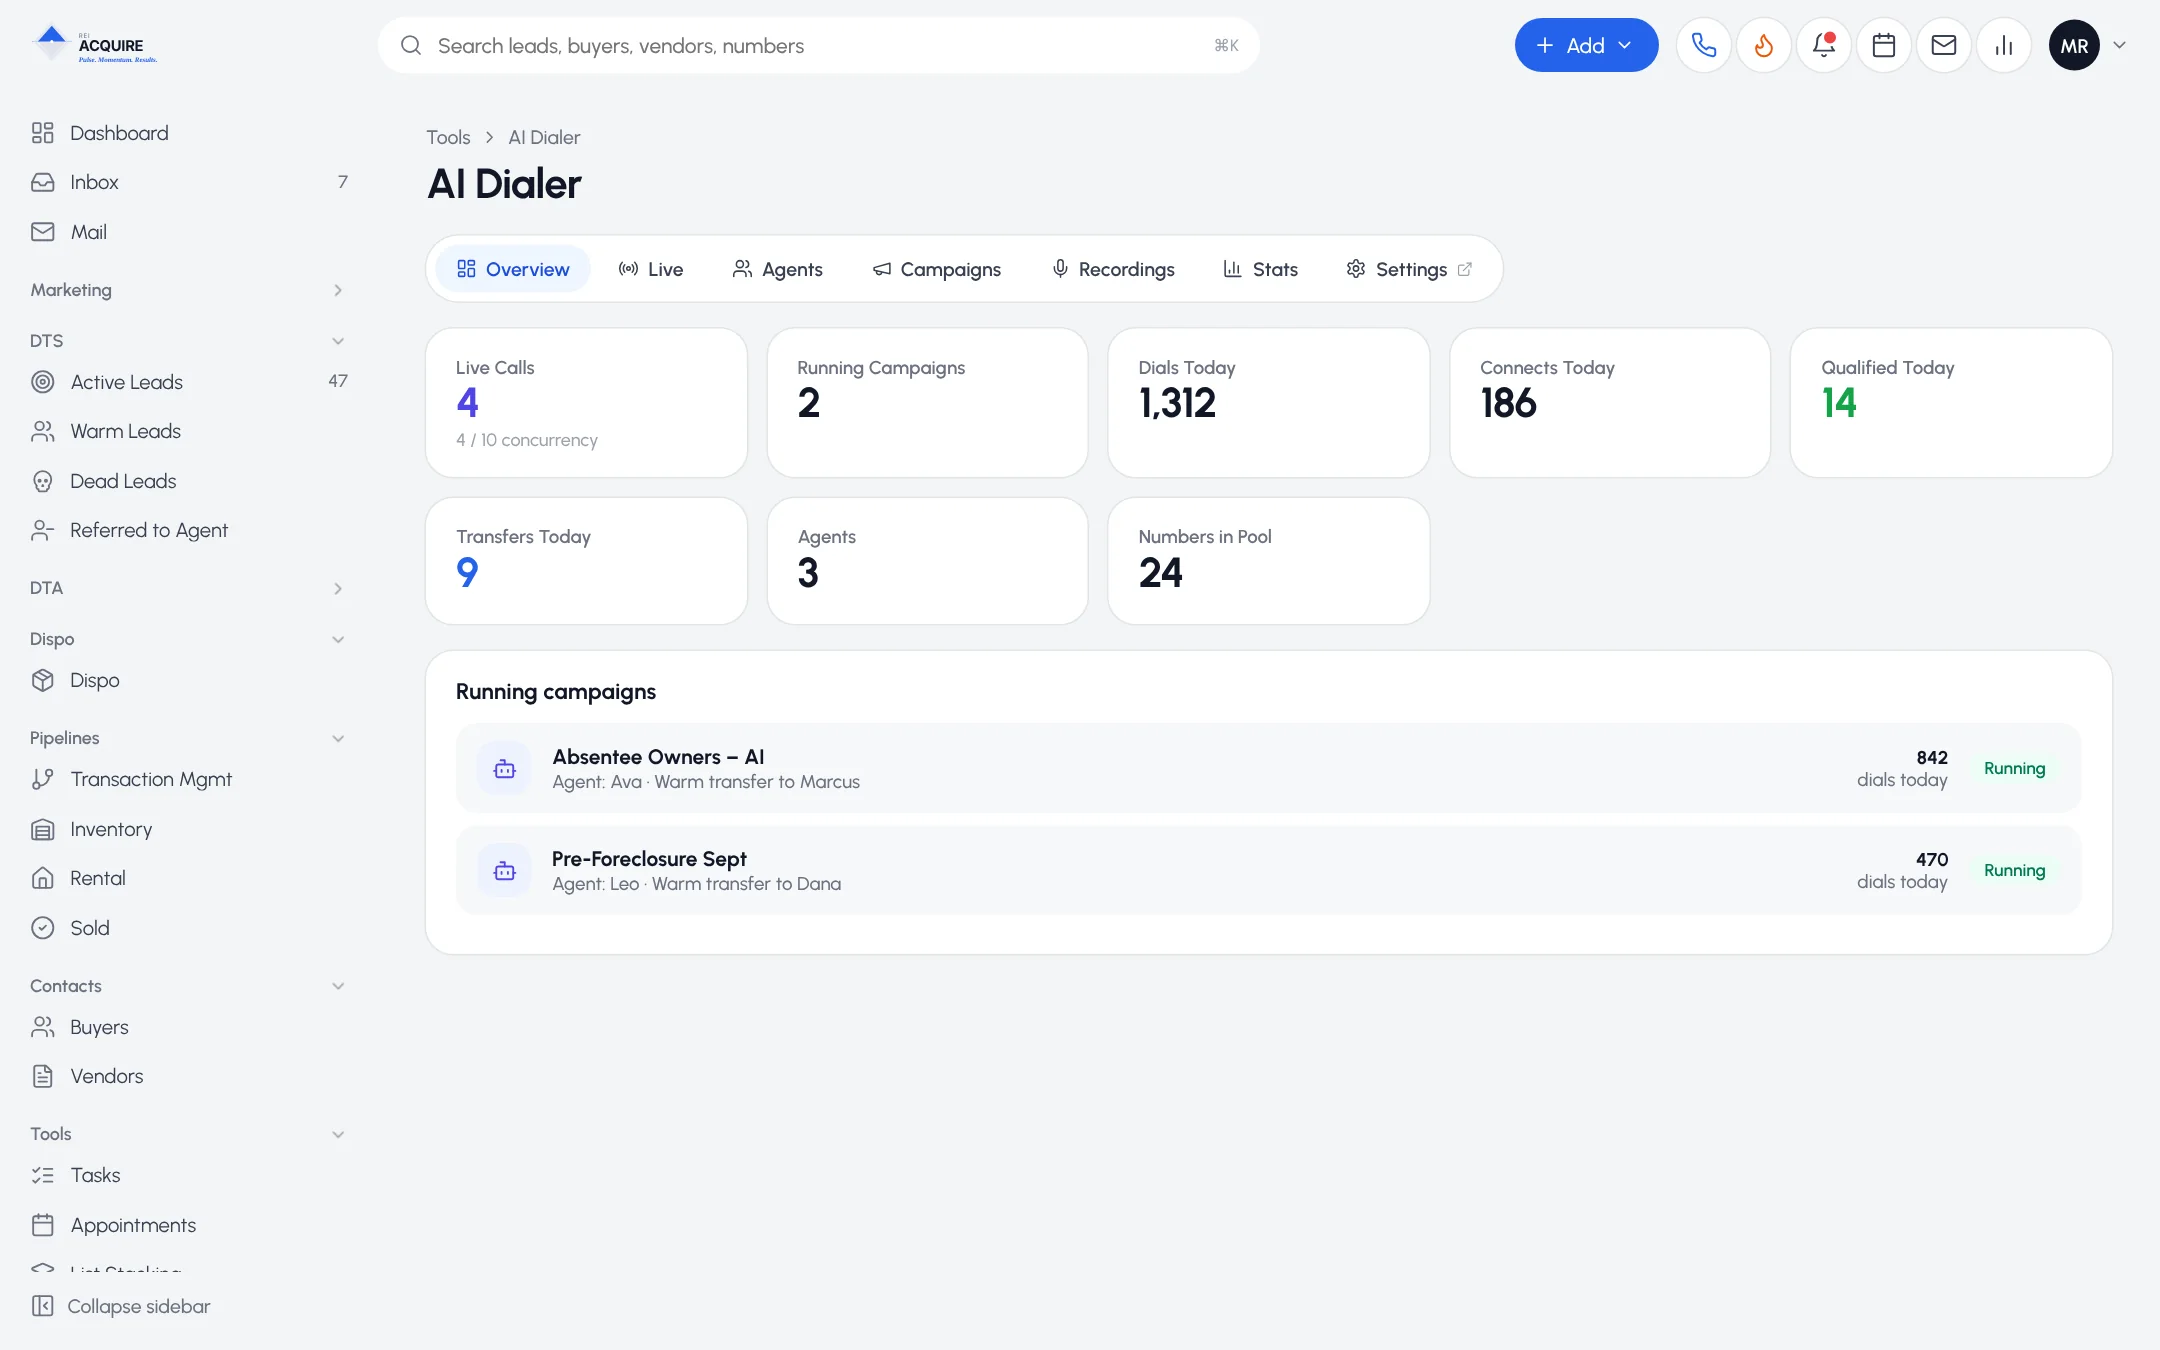This screenshot has width=2160, height=1350.
Task: Click the Inbox count badge 7
Action: [x=342, y=182]
